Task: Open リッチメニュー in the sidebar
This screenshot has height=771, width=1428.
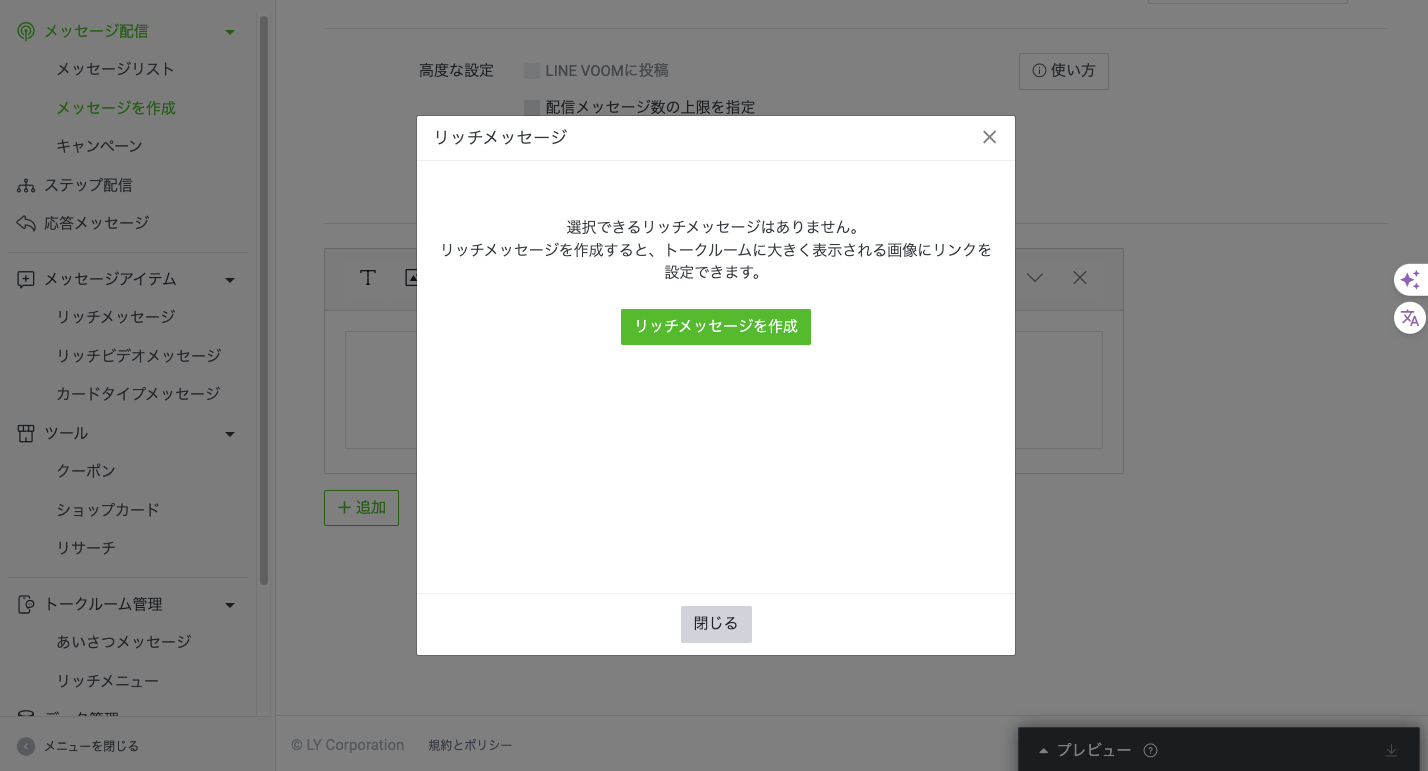Action: pyautogui.click(x=107, y=681)
